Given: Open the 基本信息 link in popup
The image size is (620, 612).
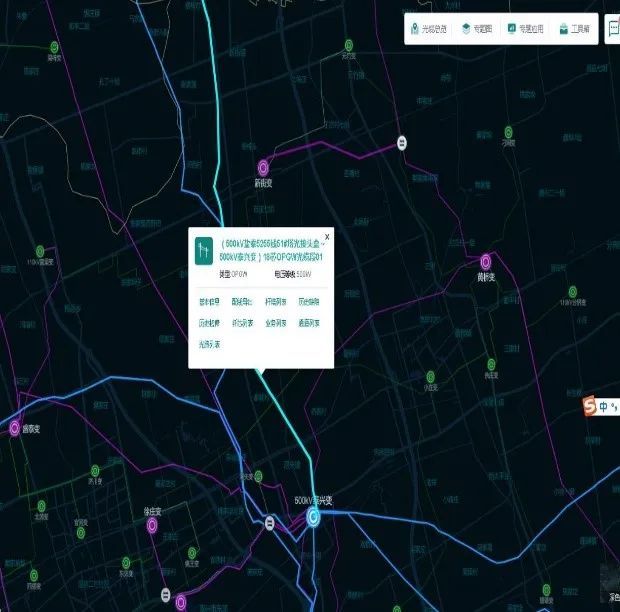Looking at the screenshot, I should tap(210, 301).
